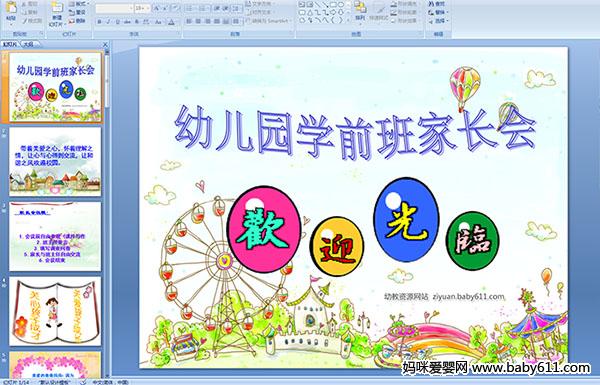Toggle italic text formatting
This screenshot has height=385, width=600.
108,22
